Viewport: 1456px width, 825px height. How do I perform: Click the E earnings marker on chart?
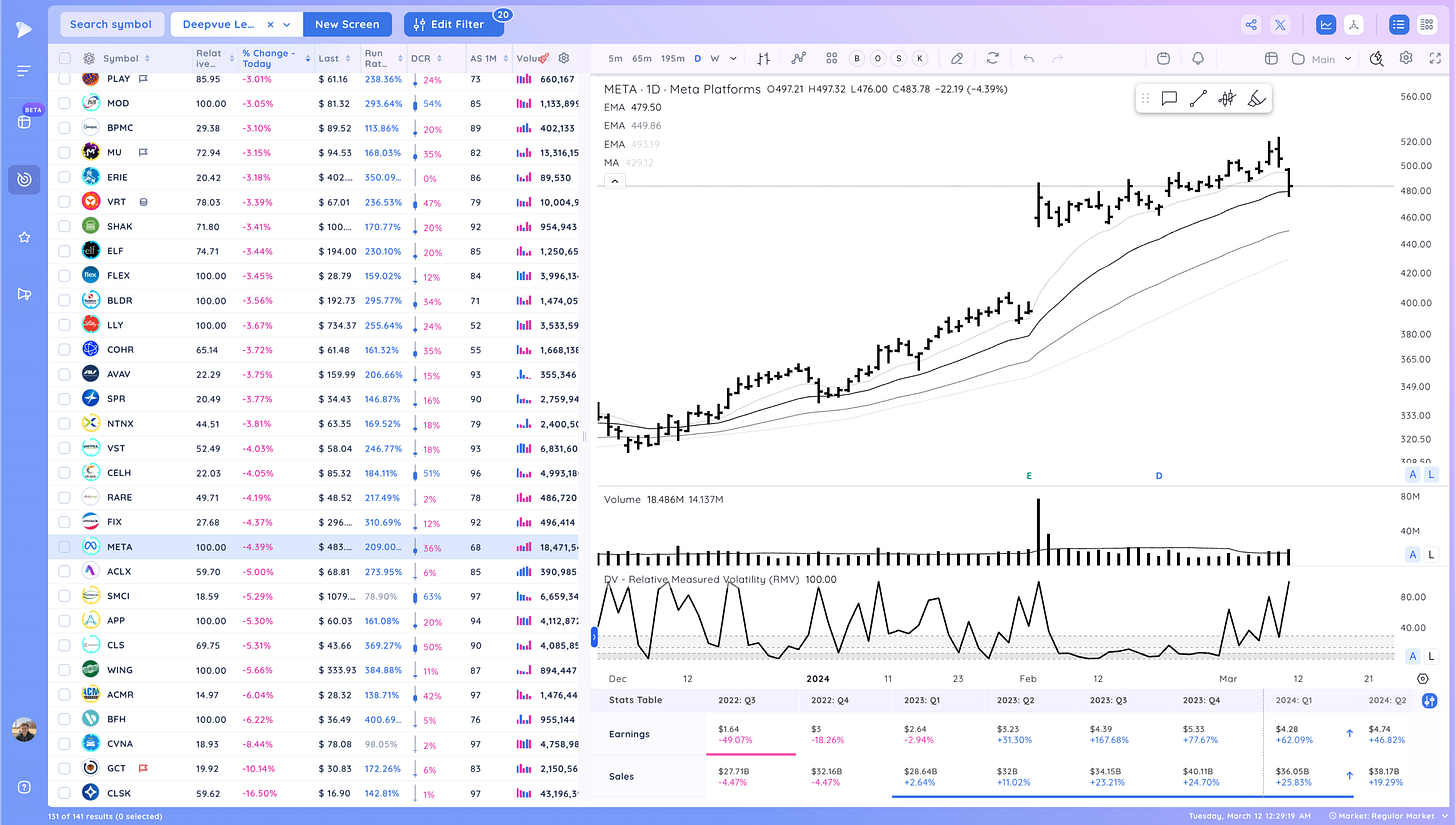pos(1029,476)
